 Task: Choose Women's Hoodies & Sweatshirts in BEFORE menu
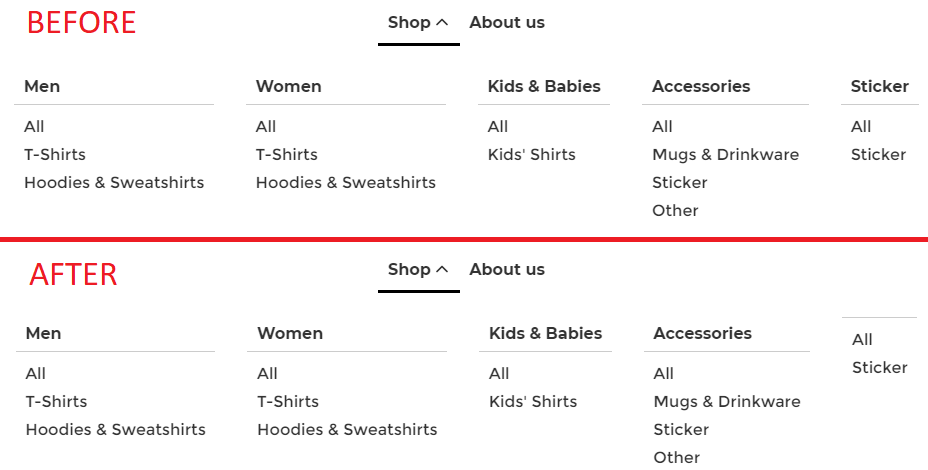[346, 183]
